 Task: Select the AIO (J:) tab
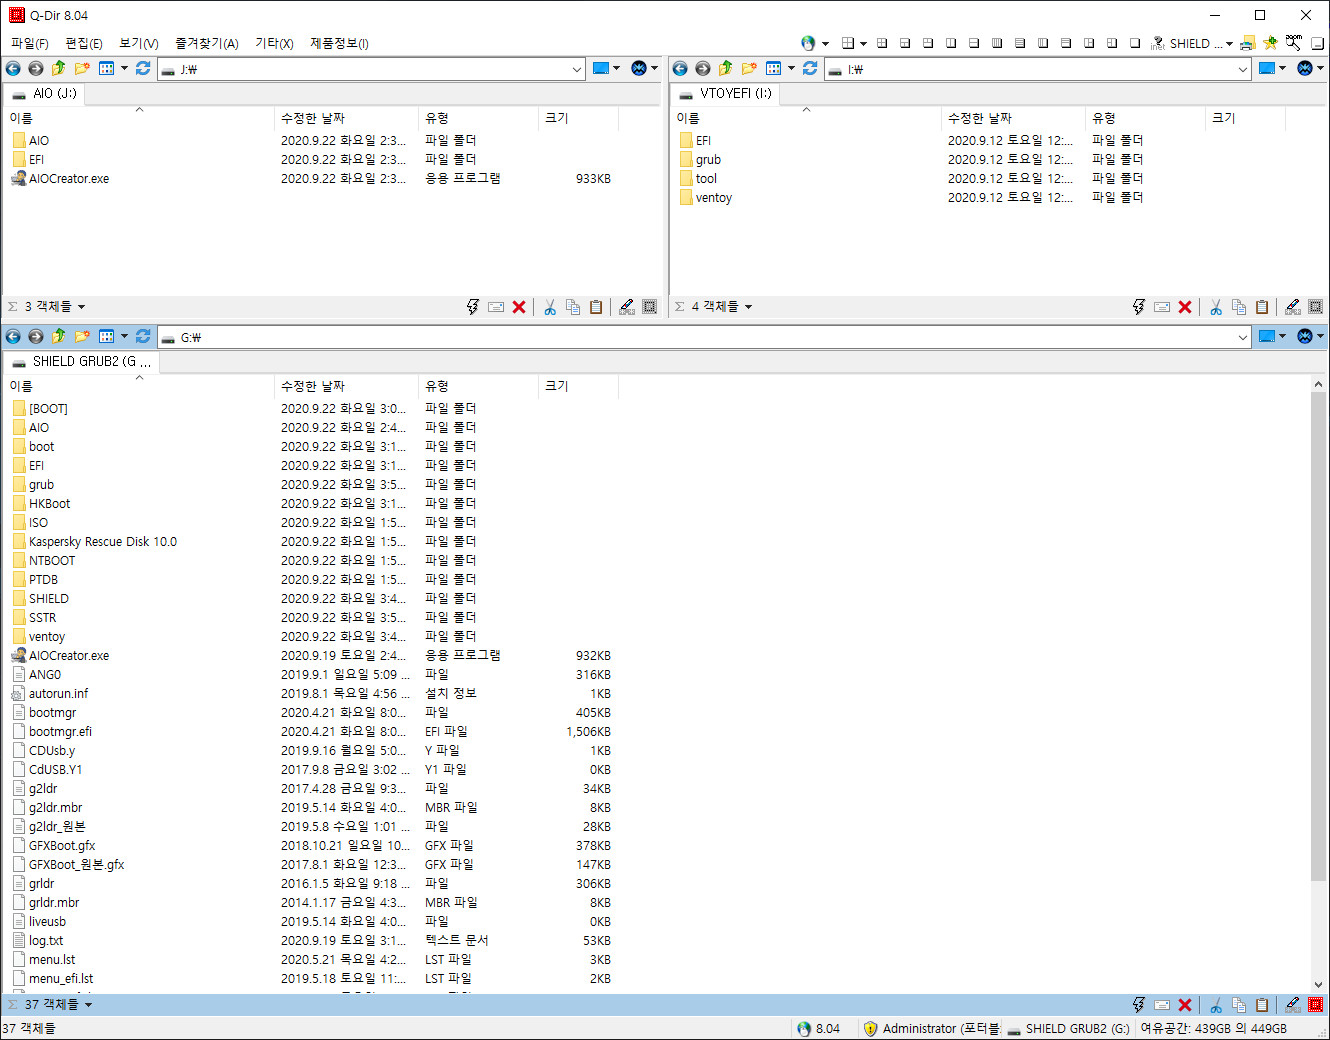click(x=44, y=93)
